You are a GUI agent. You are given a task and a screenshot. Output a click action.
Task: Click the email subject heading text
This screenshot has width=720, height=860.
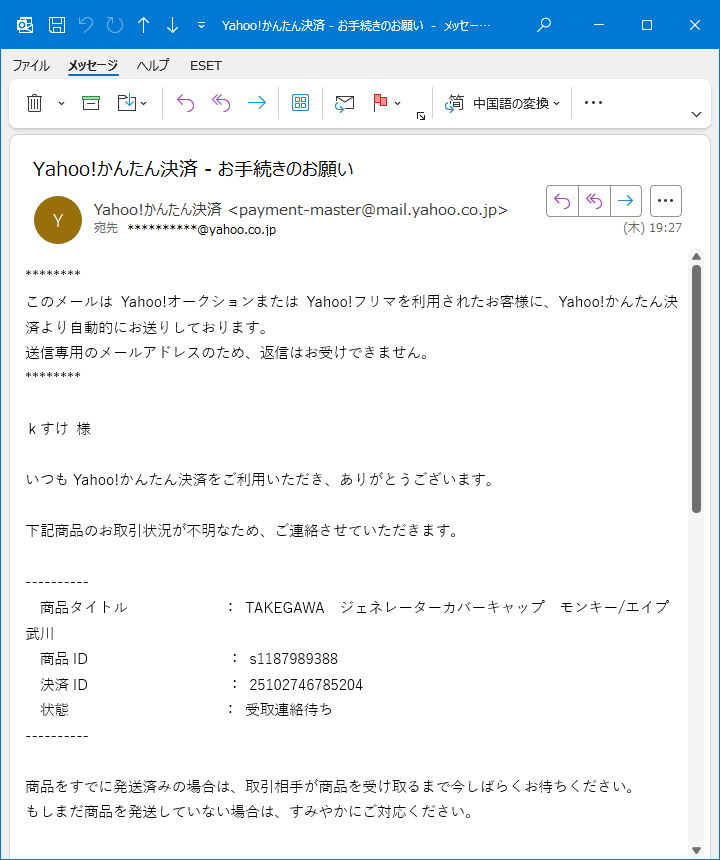pyautogui.click(x=193, y=169)
